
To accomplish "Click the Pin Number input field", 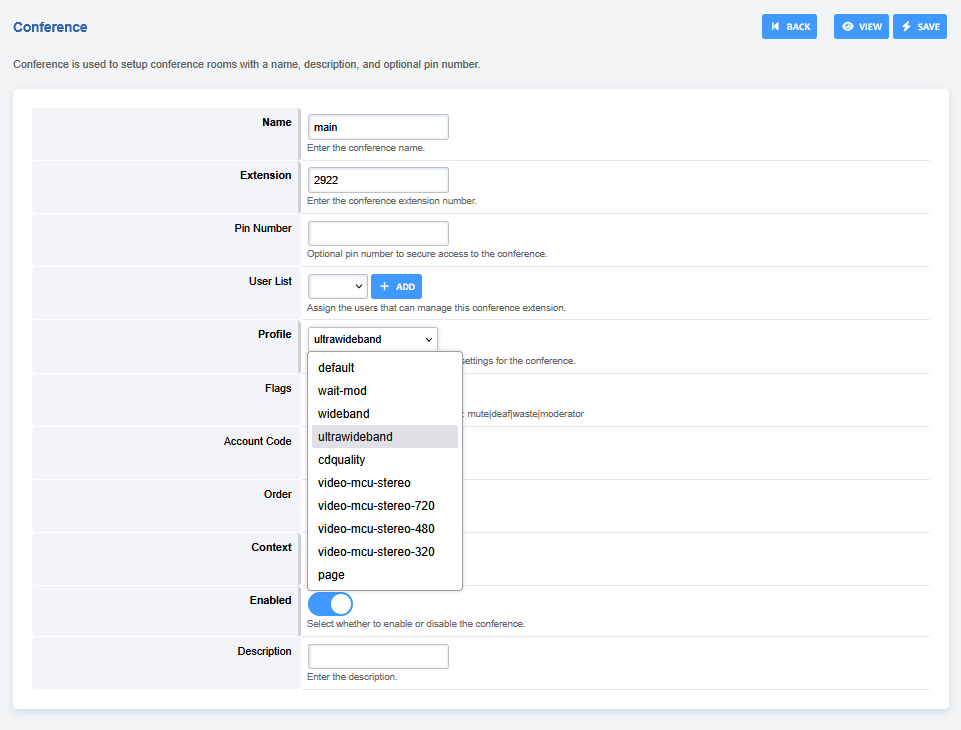I will coord(378,233).
